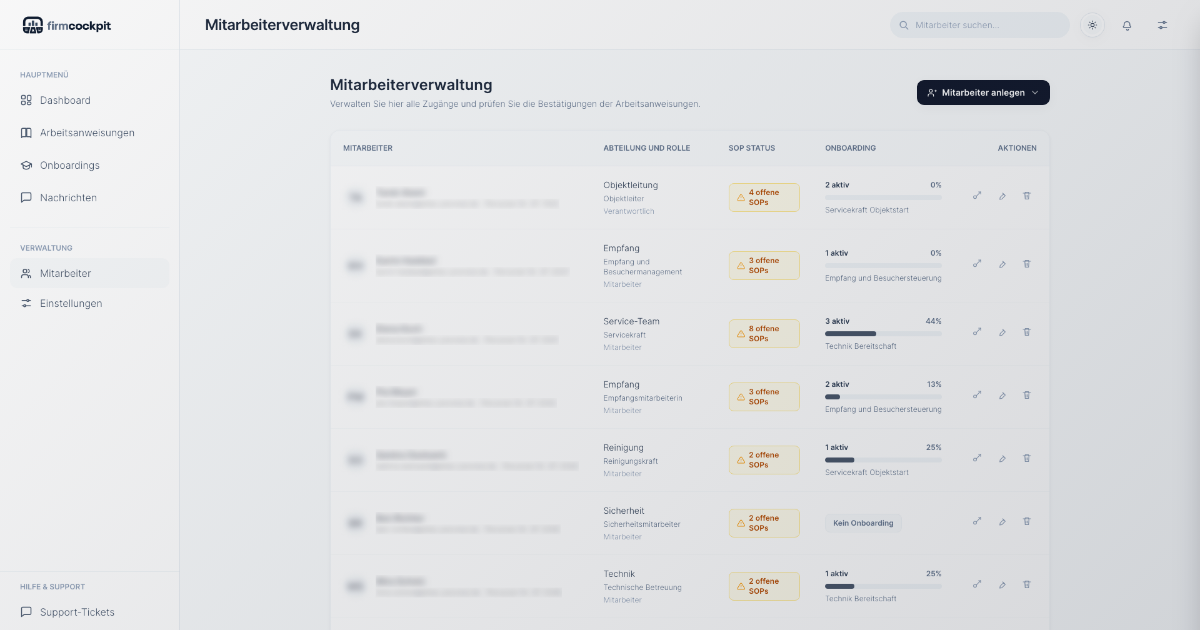The width and height of the screenshot is (1200, 630).
Task: Open notifications via the bell icon
Action: 1127,25
